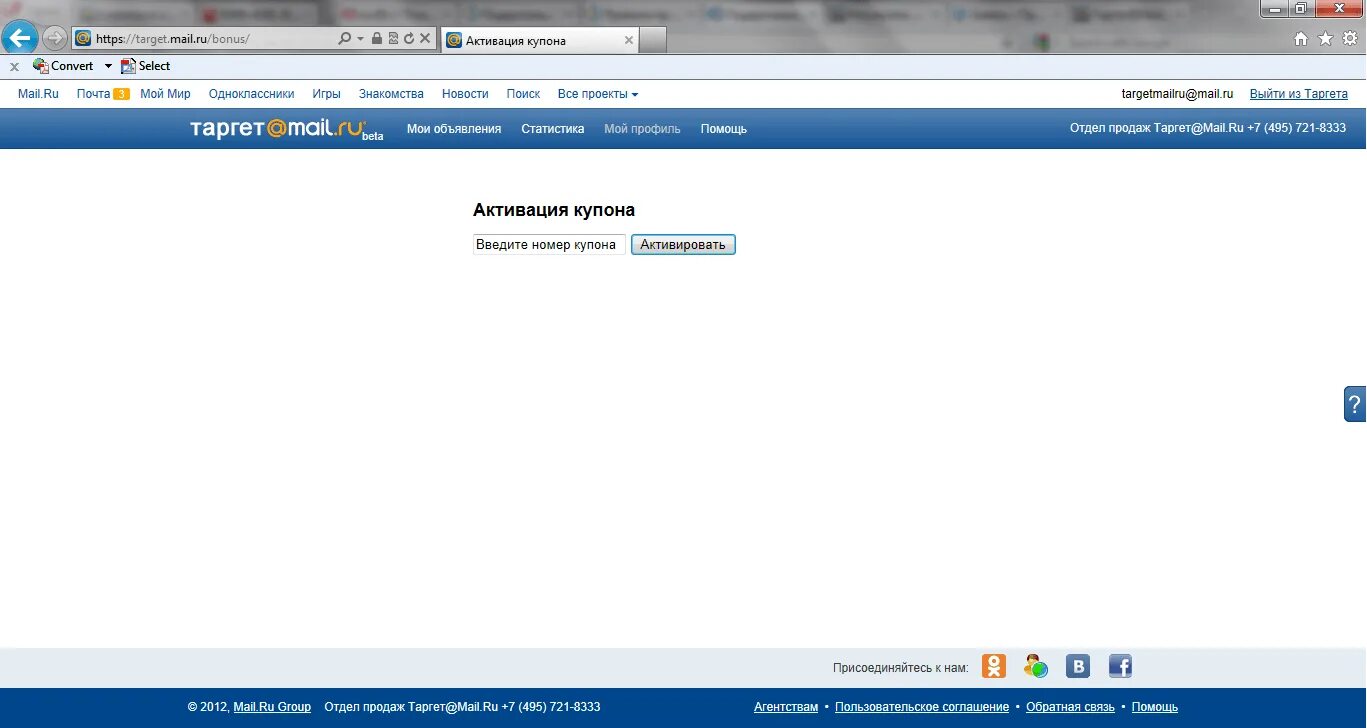The height and width of the screenshot is (728, 1367).
Task: Click the Select toolbar button
Action: tap(145, 66)
